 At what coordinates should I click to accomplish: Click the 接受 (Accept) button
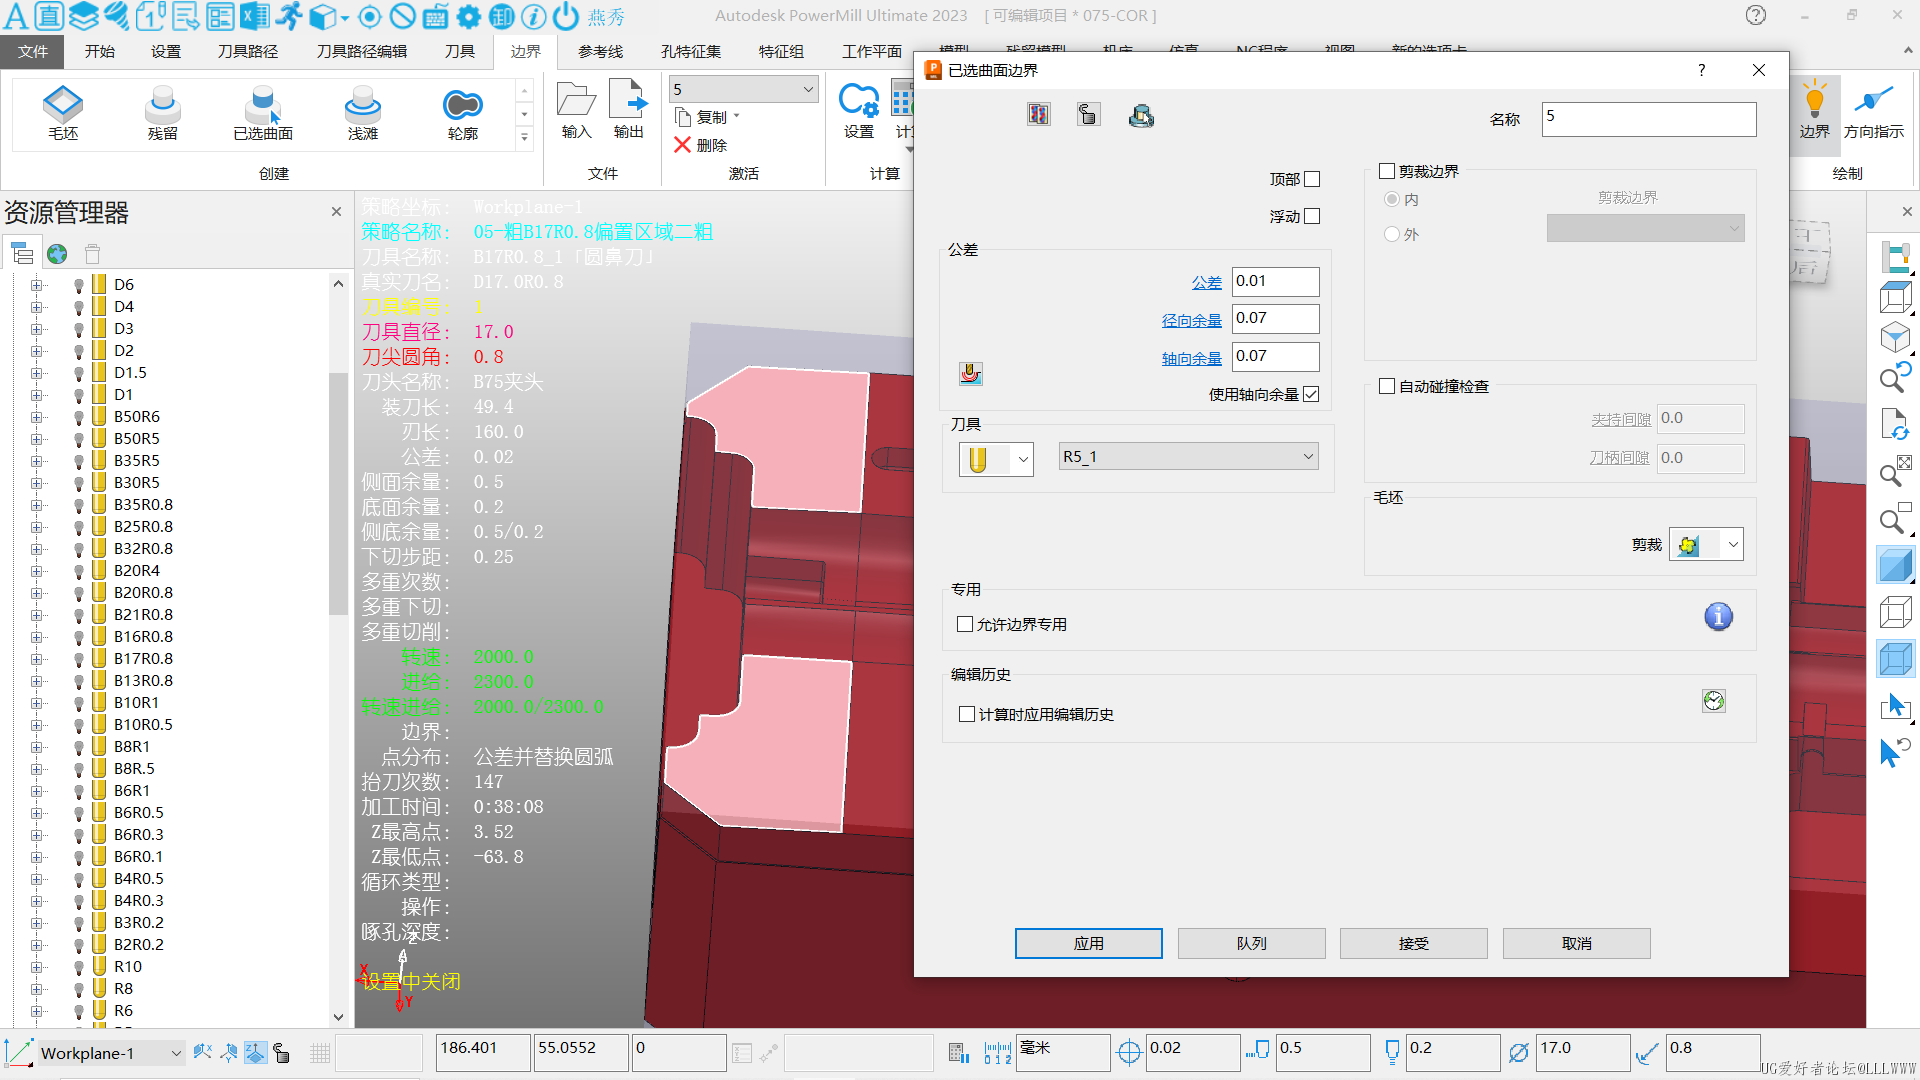tap(1413, 943)
